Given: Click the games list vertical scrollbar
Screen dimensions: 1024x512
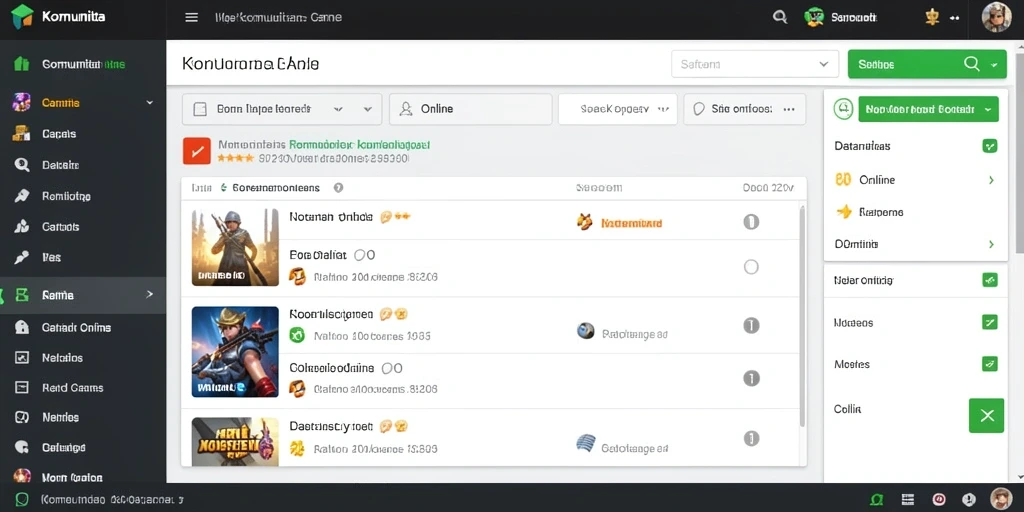Looking at the screenshot, I should pos(802,316).
